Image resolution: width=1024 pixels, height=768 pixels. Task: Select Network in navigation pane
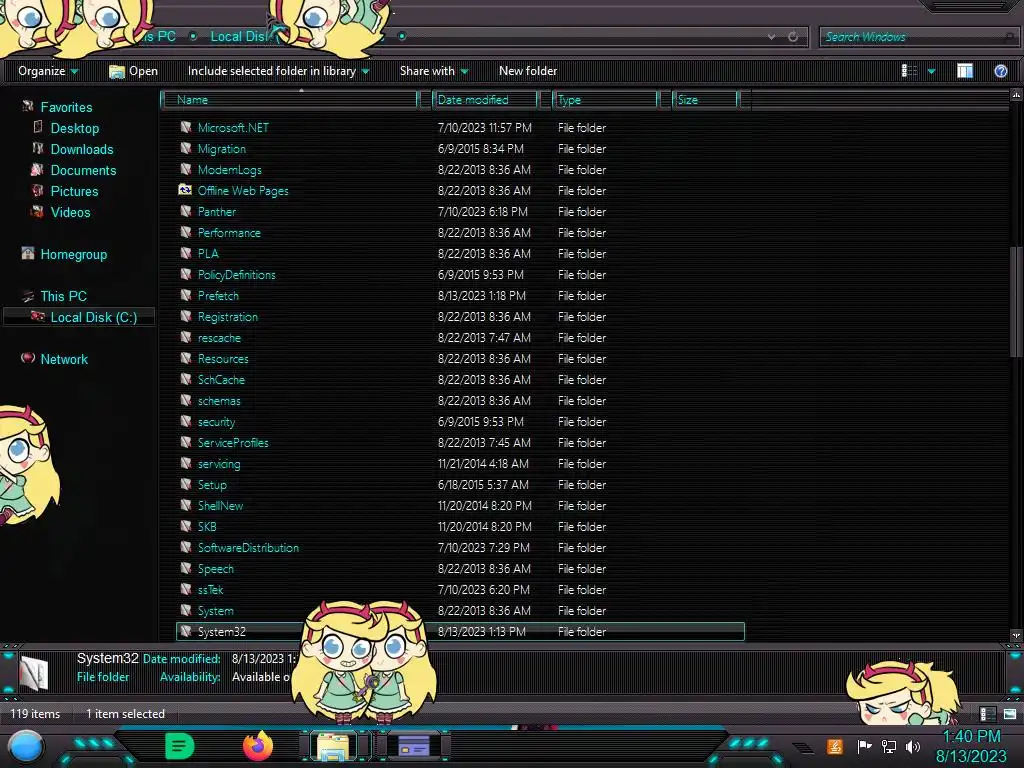(63, 359)
